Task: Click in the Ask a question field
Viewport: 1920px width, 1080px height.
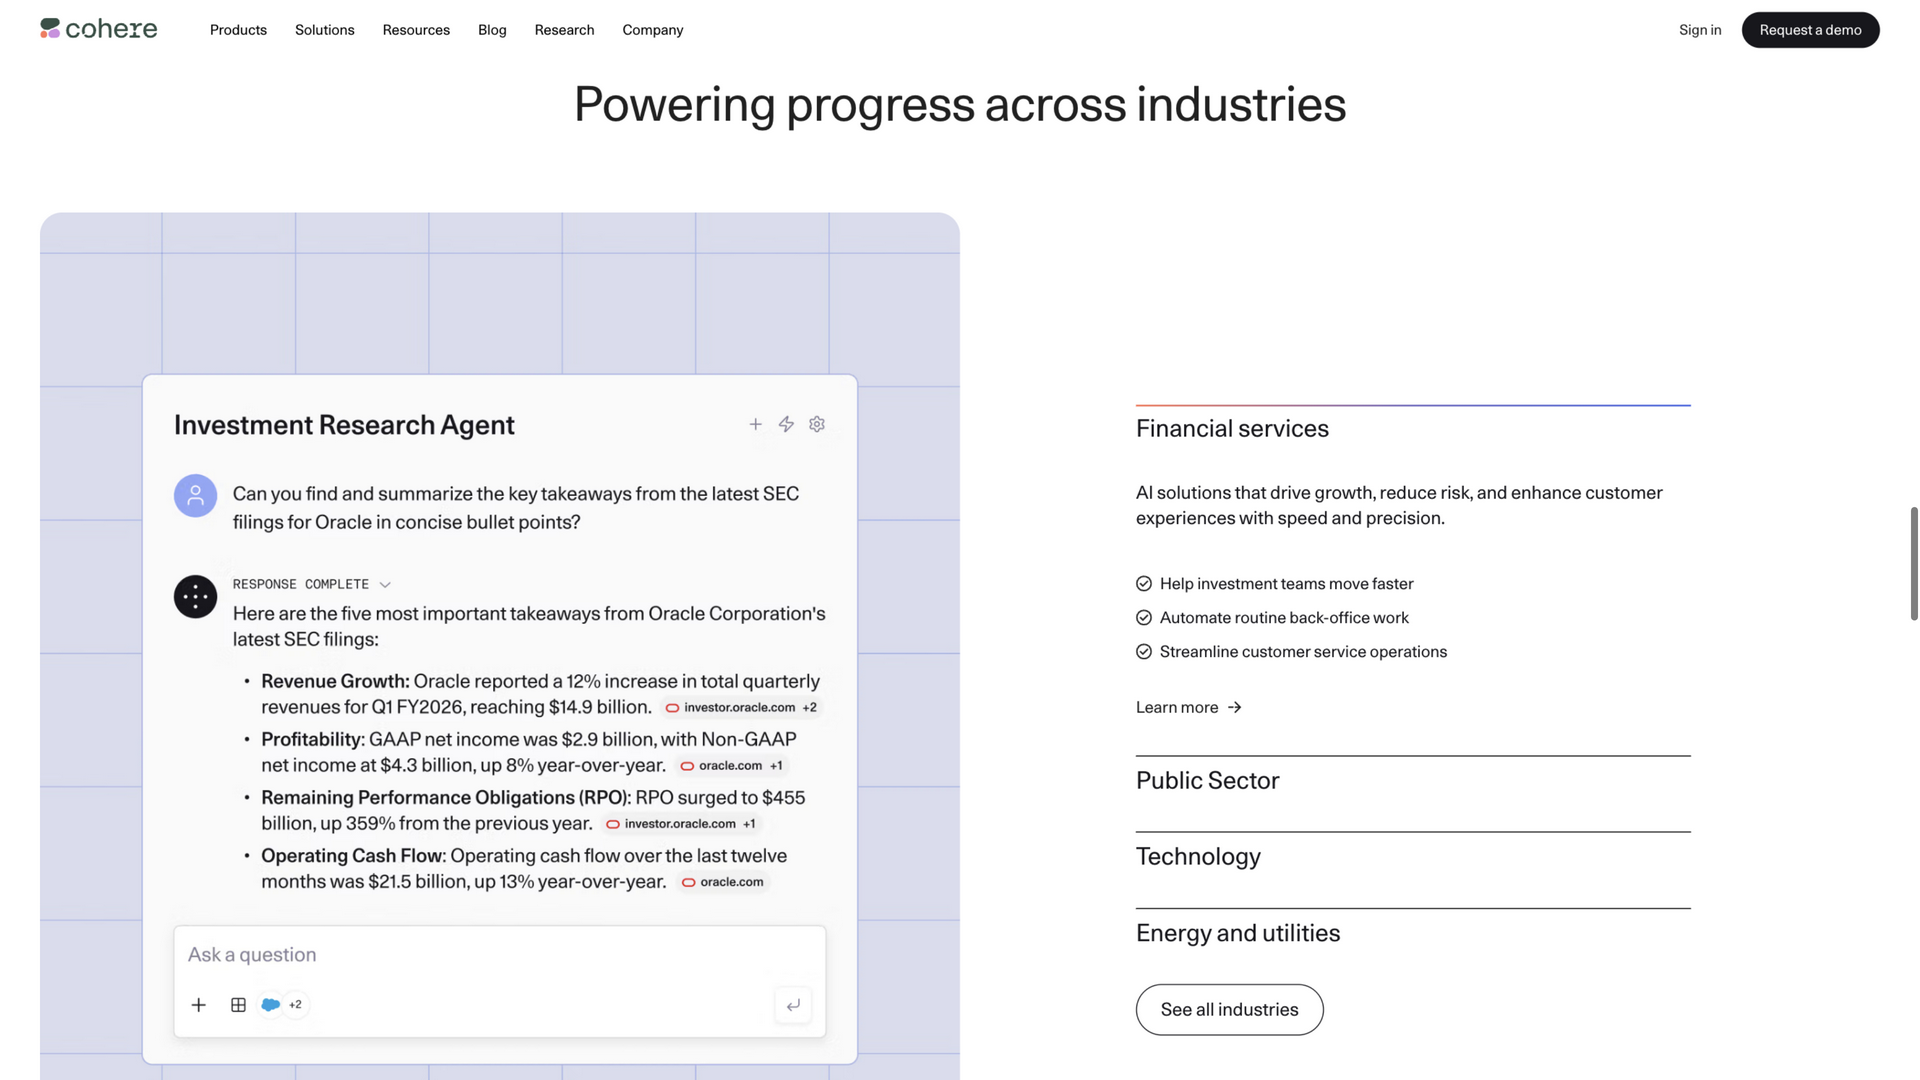Action: (500, 955)
